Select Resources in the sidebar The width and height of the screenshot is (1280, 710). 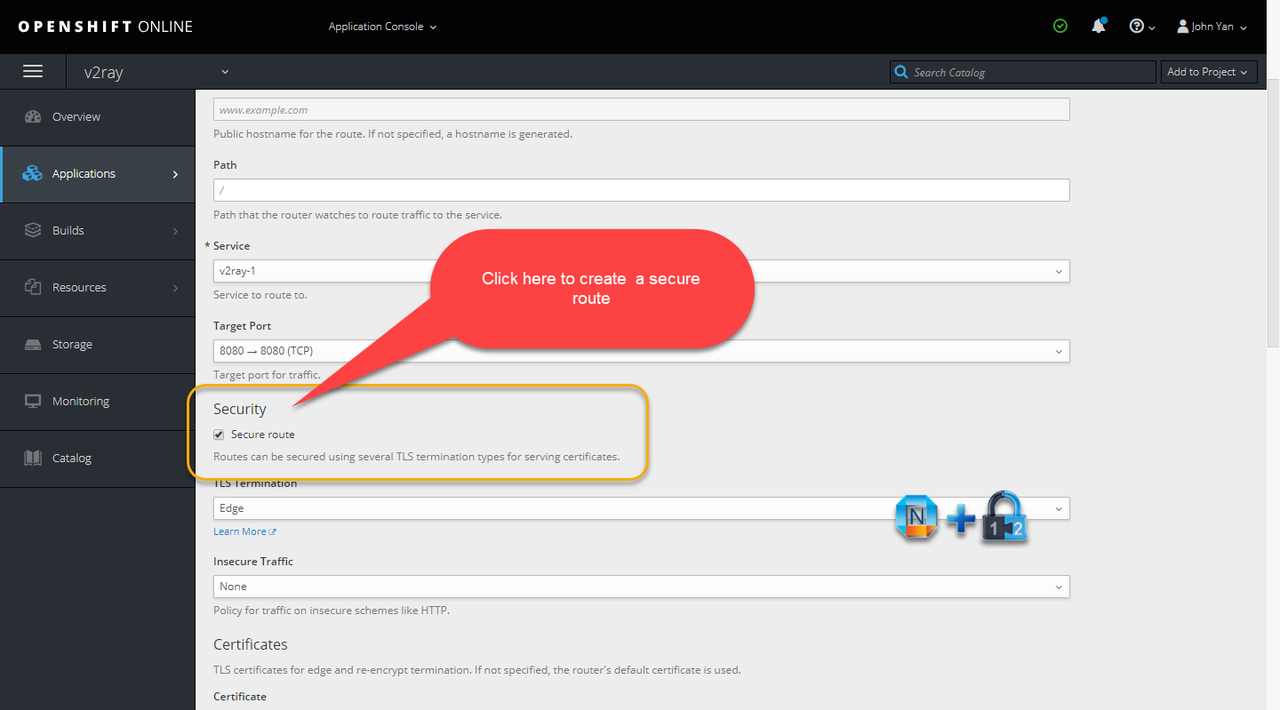pyautogui.click(x=98, y=288)
